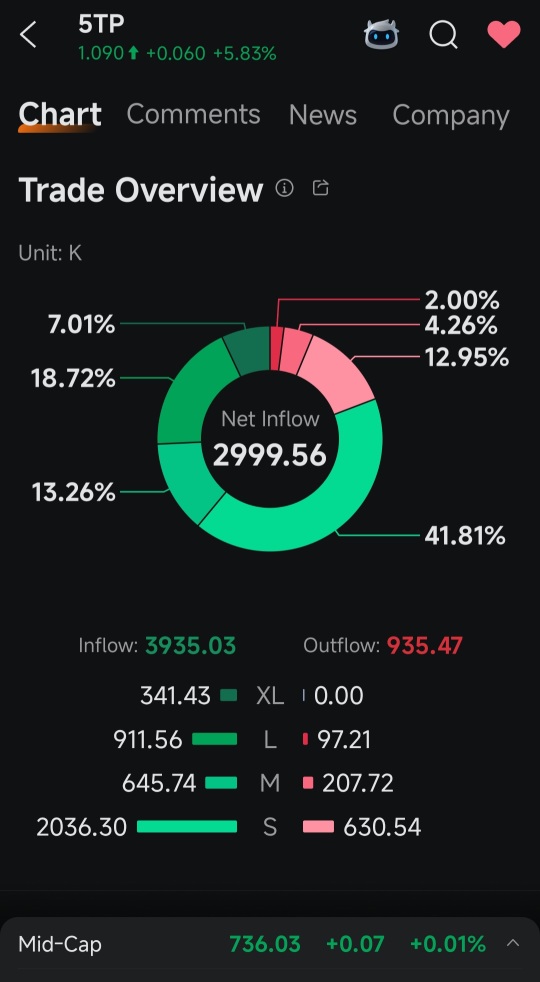Image resolution: width=540 pixels, height=982 pixels.
Task: Tap the S inflow bar 2036.30
Action: 187,827
